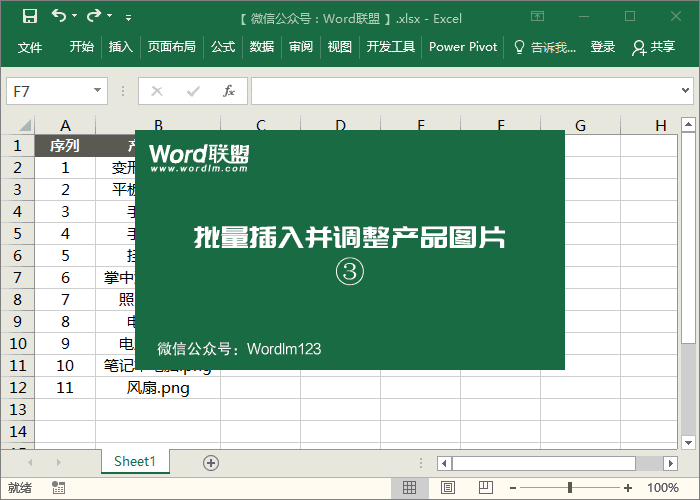Click the Enter checkmark formula bar icon
Viewport: 700px width, 500px height.
click(x=193, y=91)
